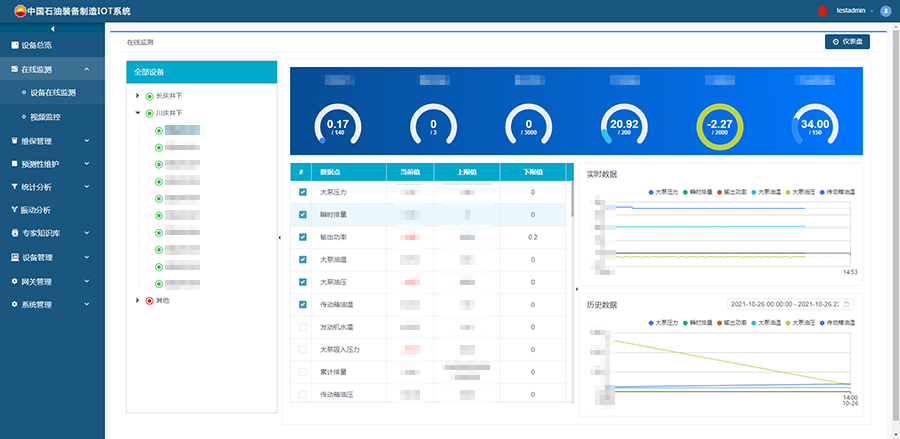Click the 网关管理 gear icon

[15, 282]
